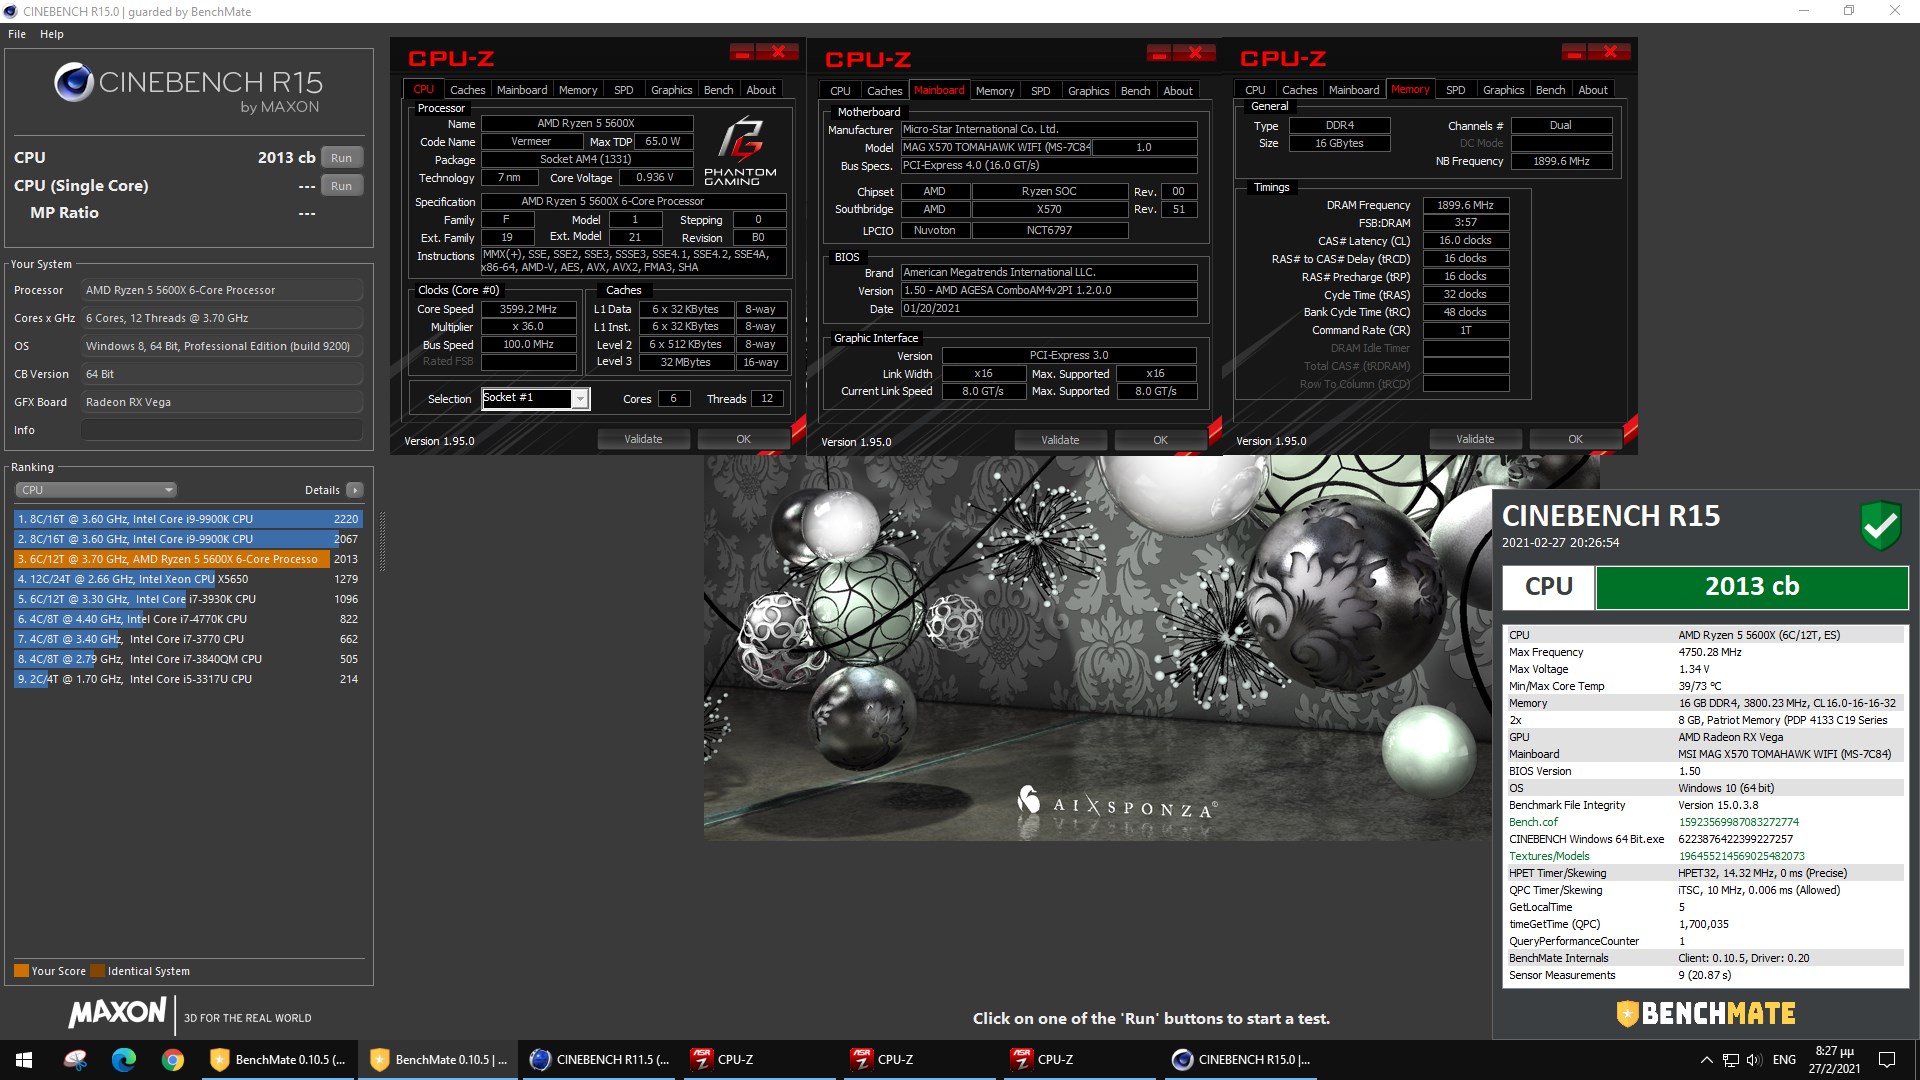Image resolution: width=1920 pixels, height=1080 pixels.
Task: Click the green 2013 cb score bar
Action: [1751, 587]
